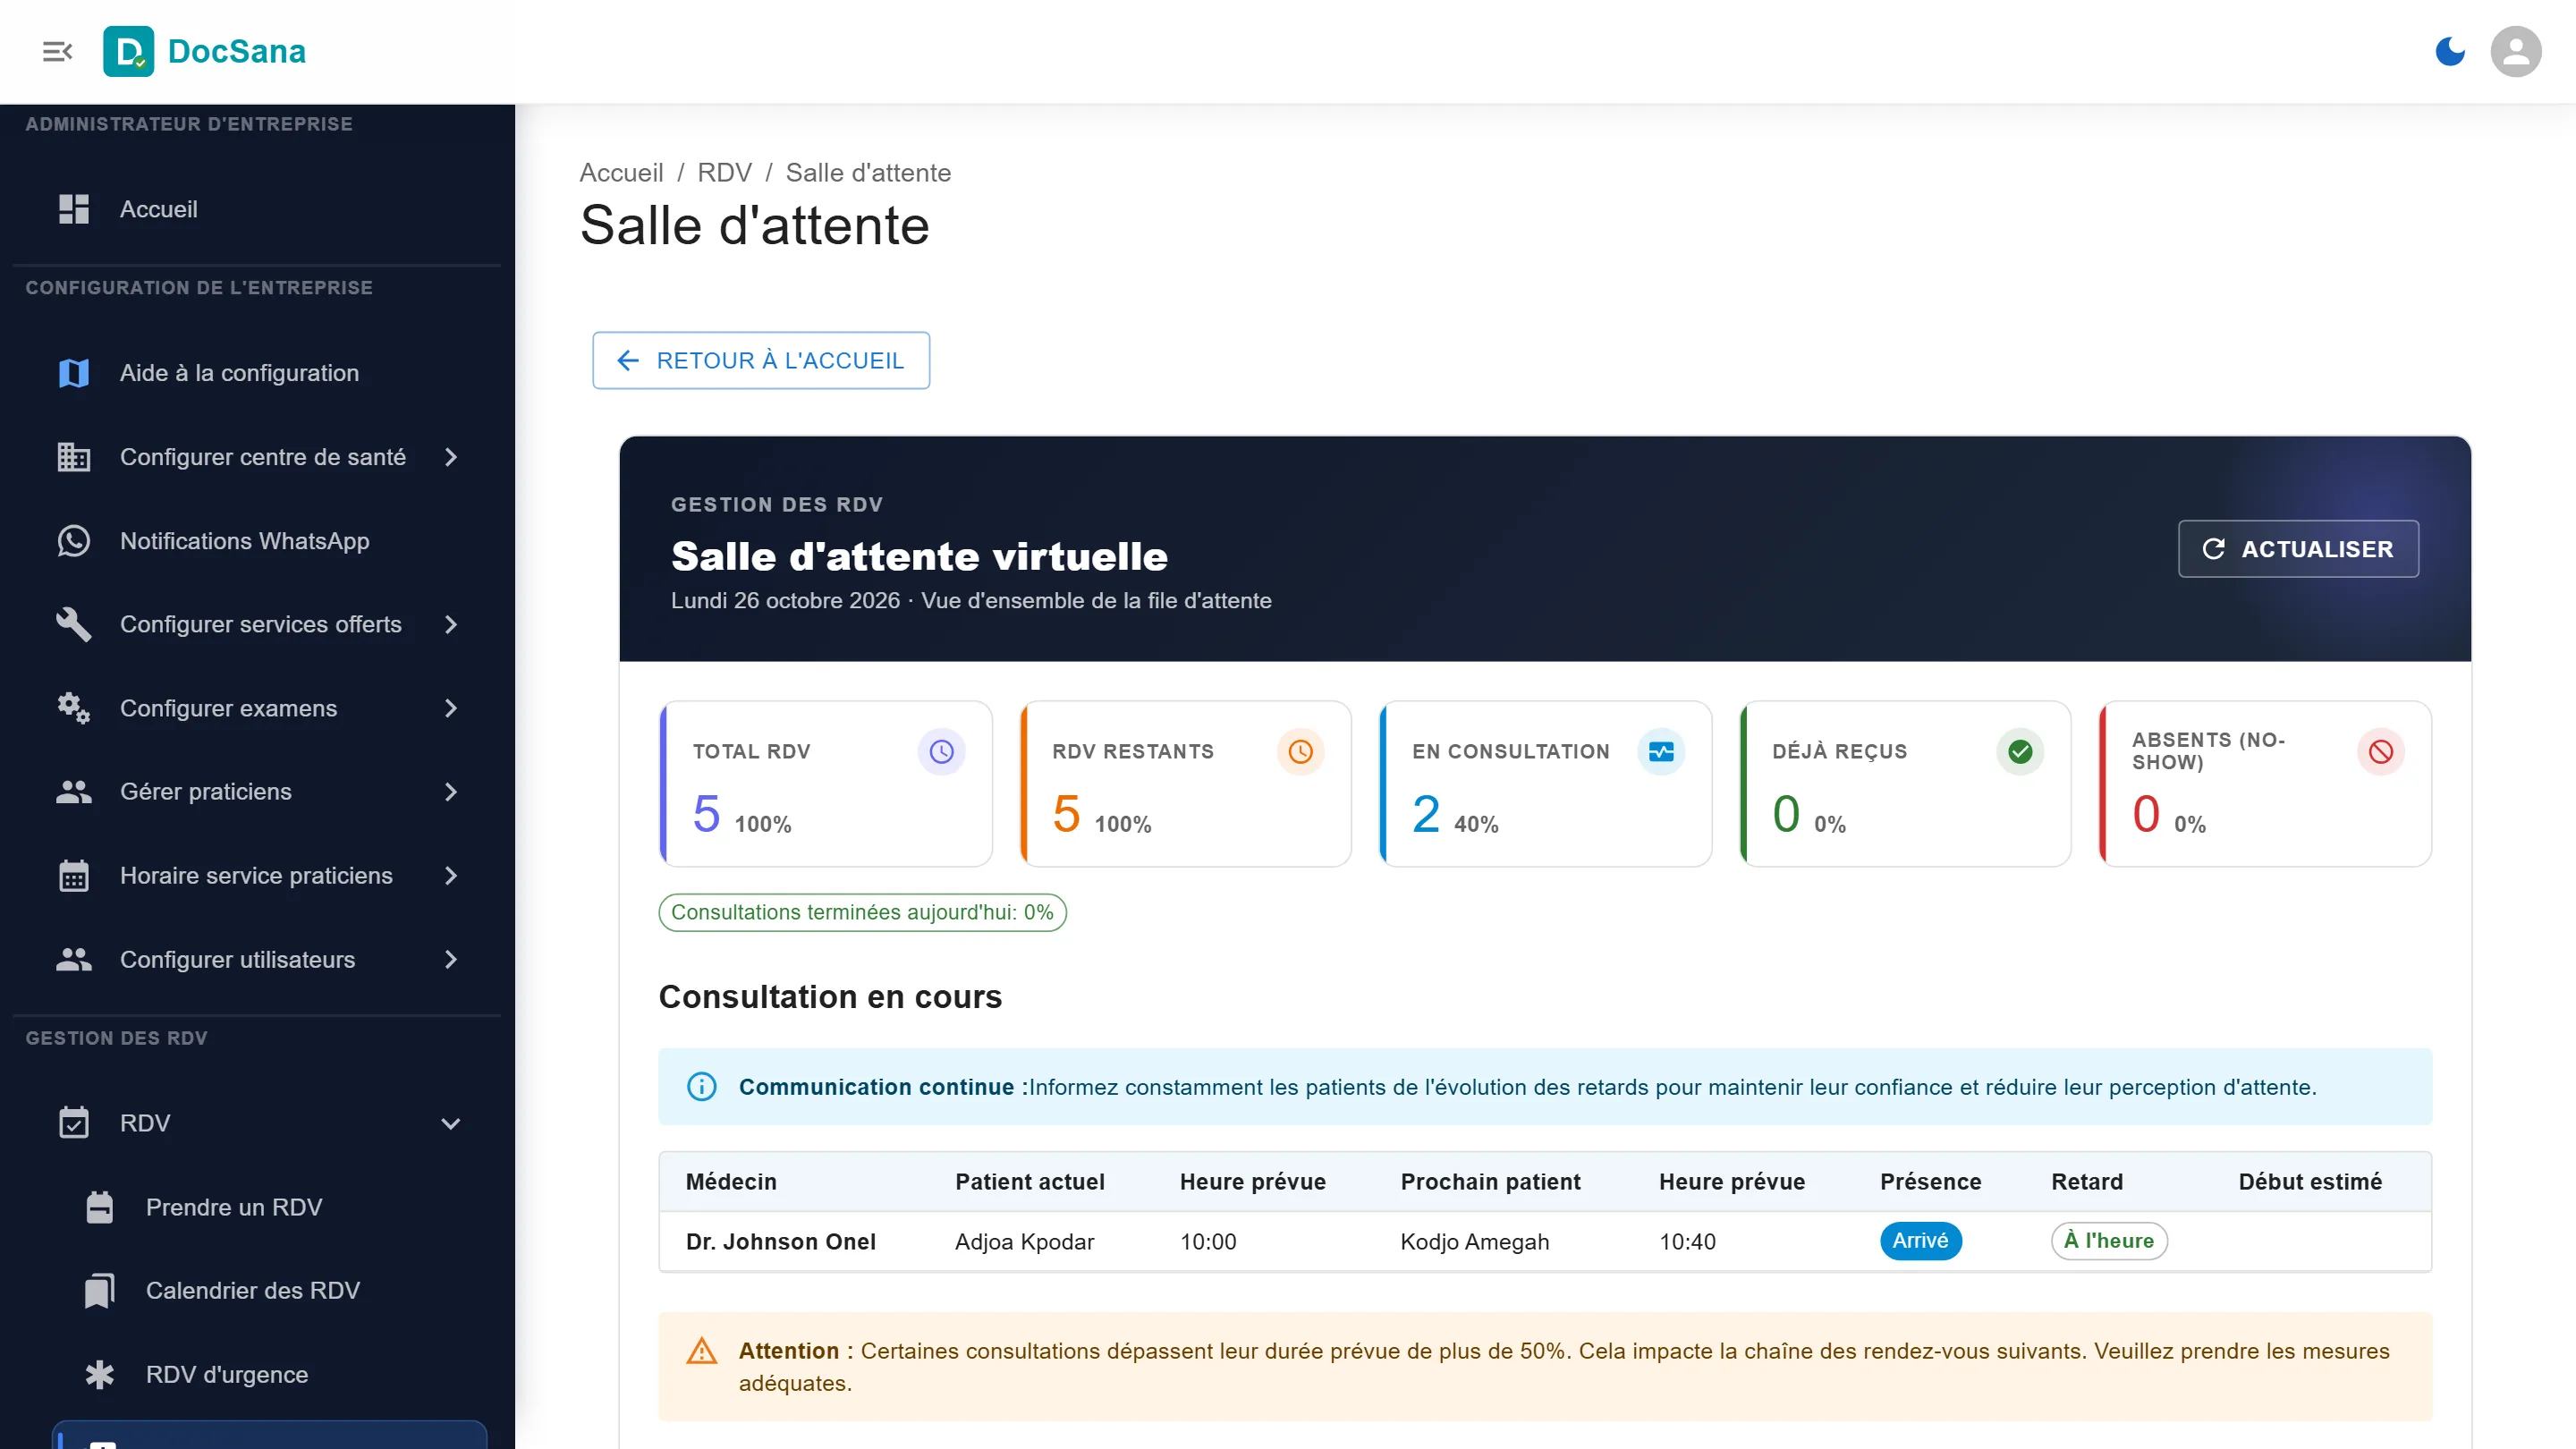This screenshot has width=2576, height=1449.
Task: Click the Accueil dashboard sidebar icon
Action: click(74, 209)
